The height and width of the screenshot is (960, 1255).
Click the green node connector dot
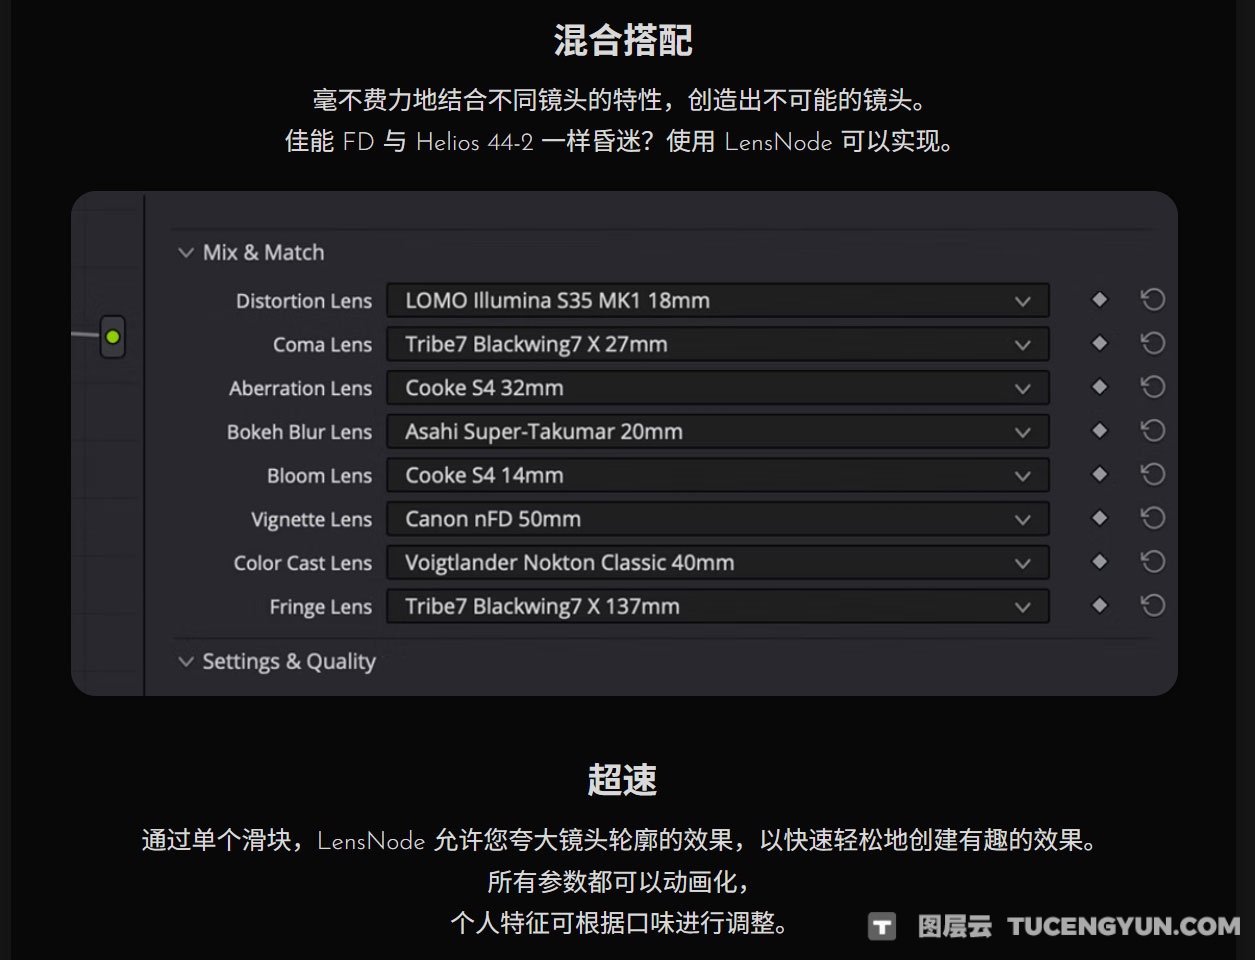point(113,337)
